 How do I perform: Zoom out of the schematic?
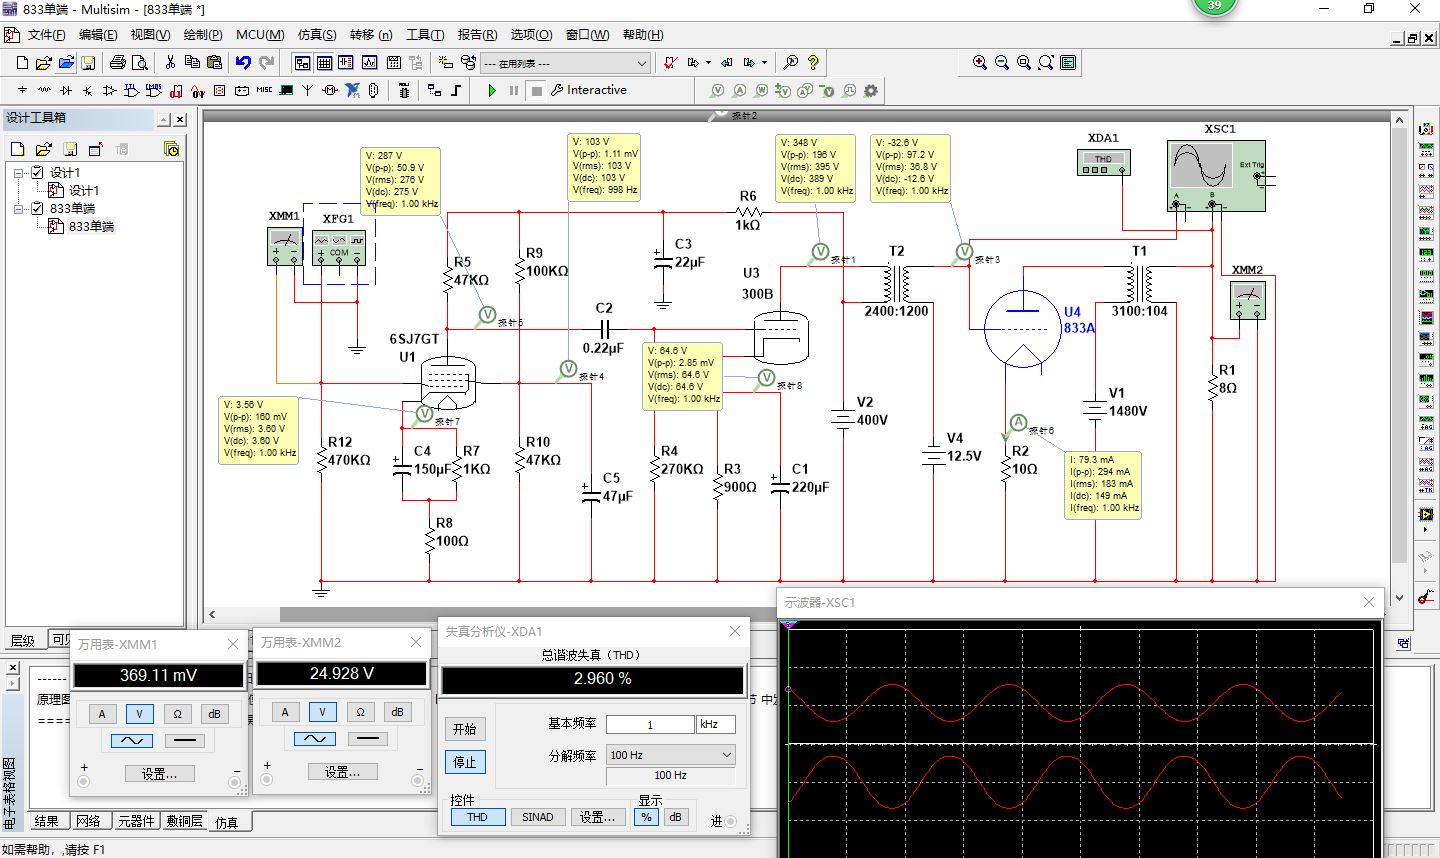[x=1002, y=62]
